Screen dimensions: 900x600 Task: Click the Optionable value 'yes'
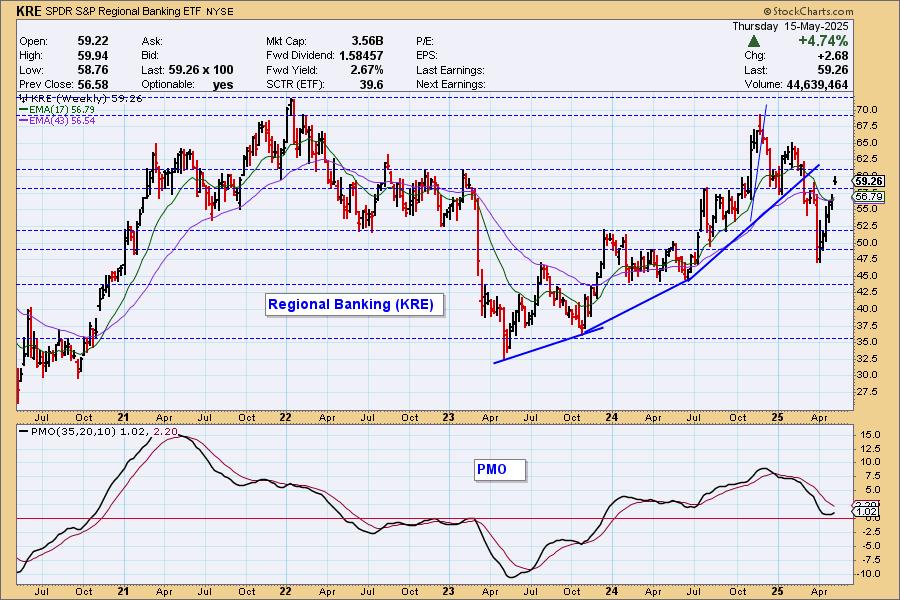[223, 85]
